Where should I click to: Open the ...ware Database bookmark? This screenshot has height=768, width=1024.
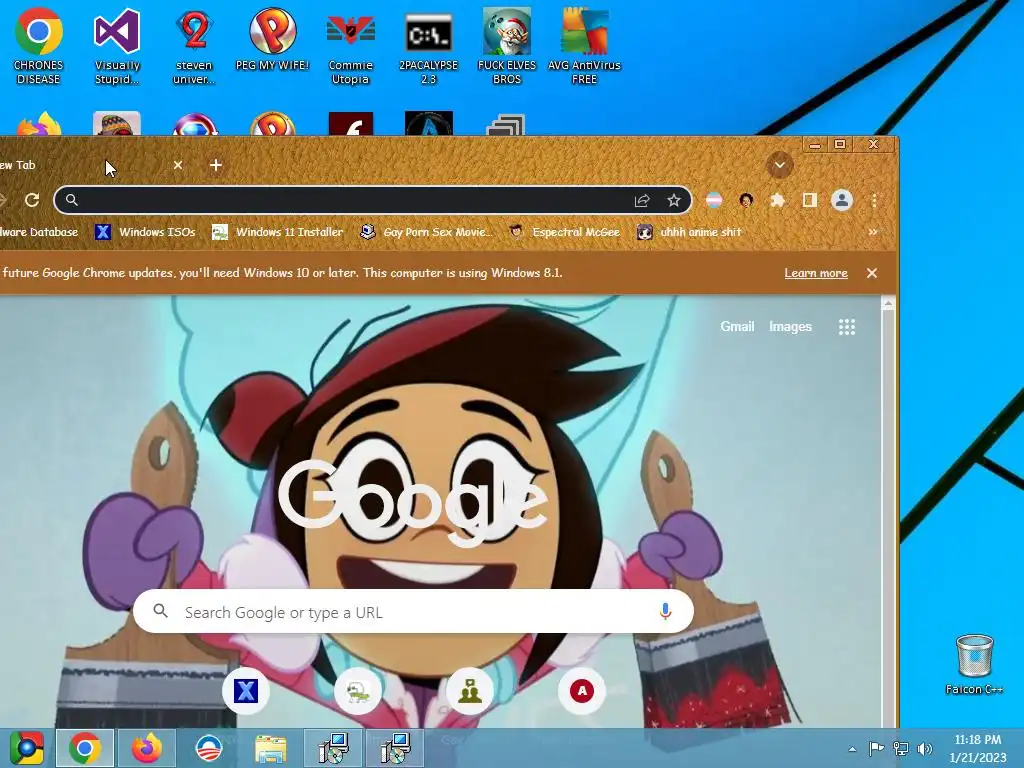coord(39,232)
